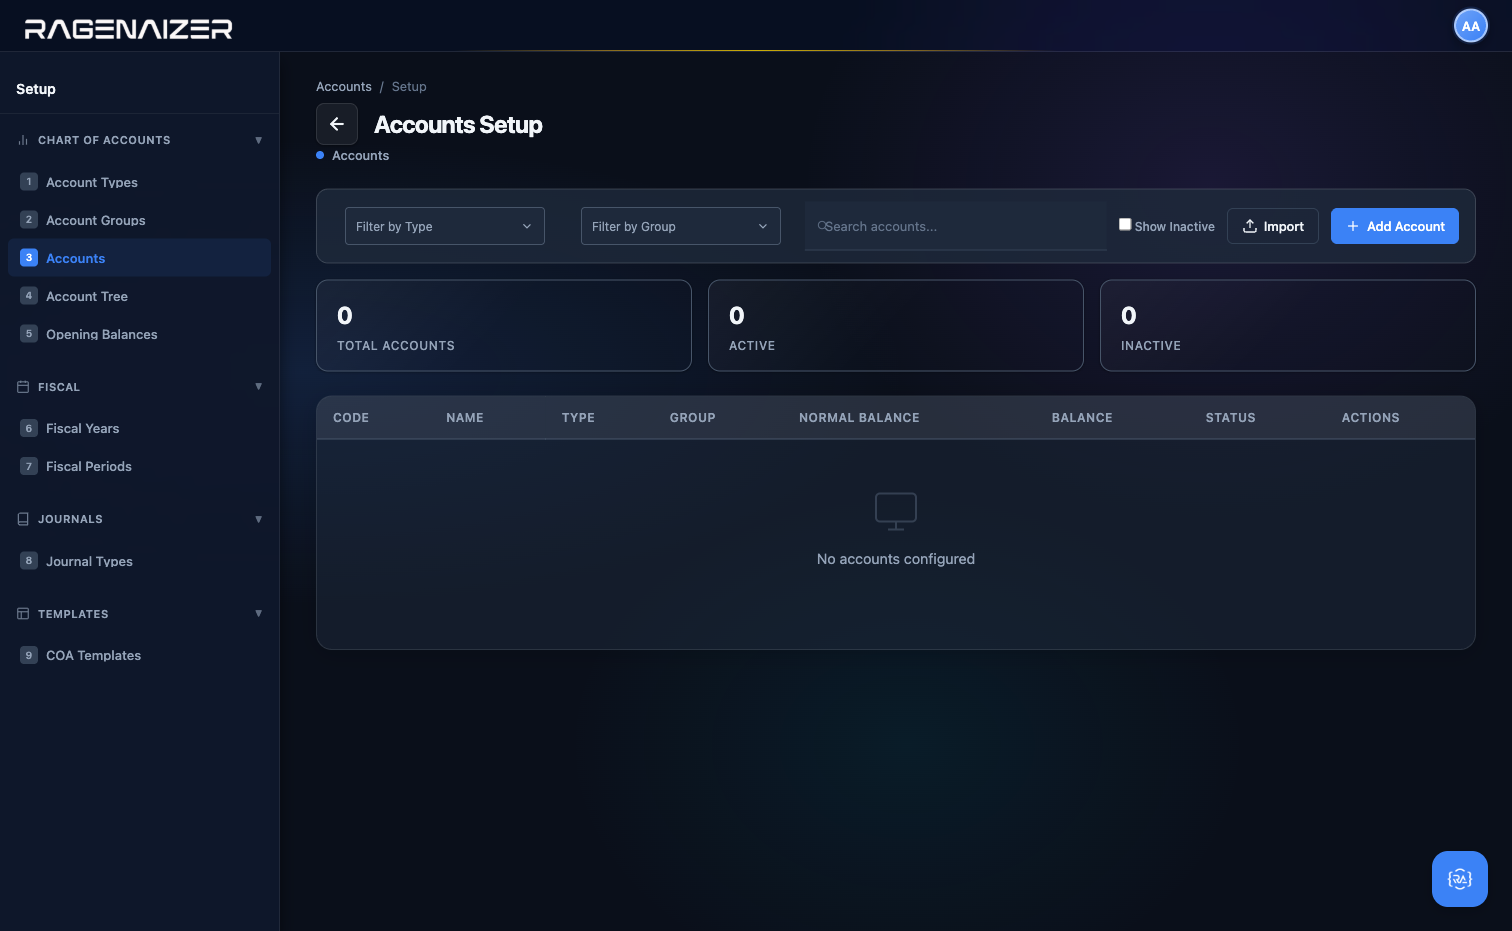Screen dimensions: 1512x931
Task: Click the step 3 number badge
Action: click(29, 258)
